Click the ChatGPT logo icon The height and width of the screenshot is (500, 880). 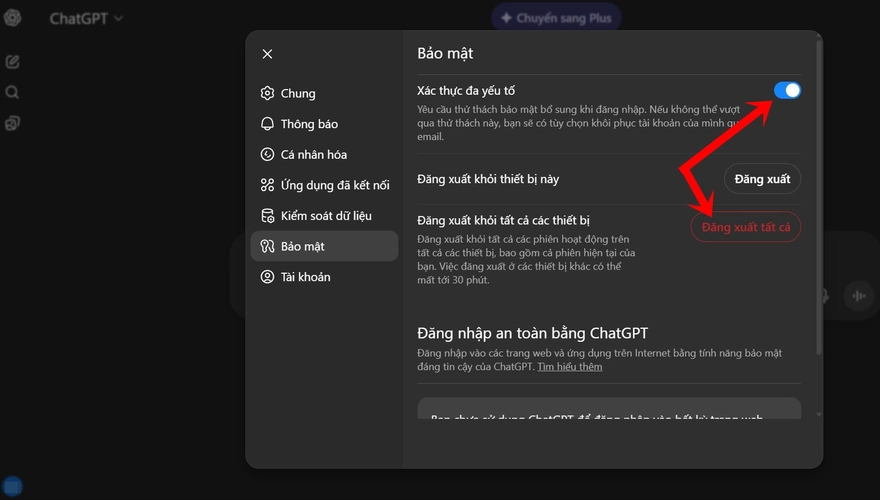click(12, 18)
